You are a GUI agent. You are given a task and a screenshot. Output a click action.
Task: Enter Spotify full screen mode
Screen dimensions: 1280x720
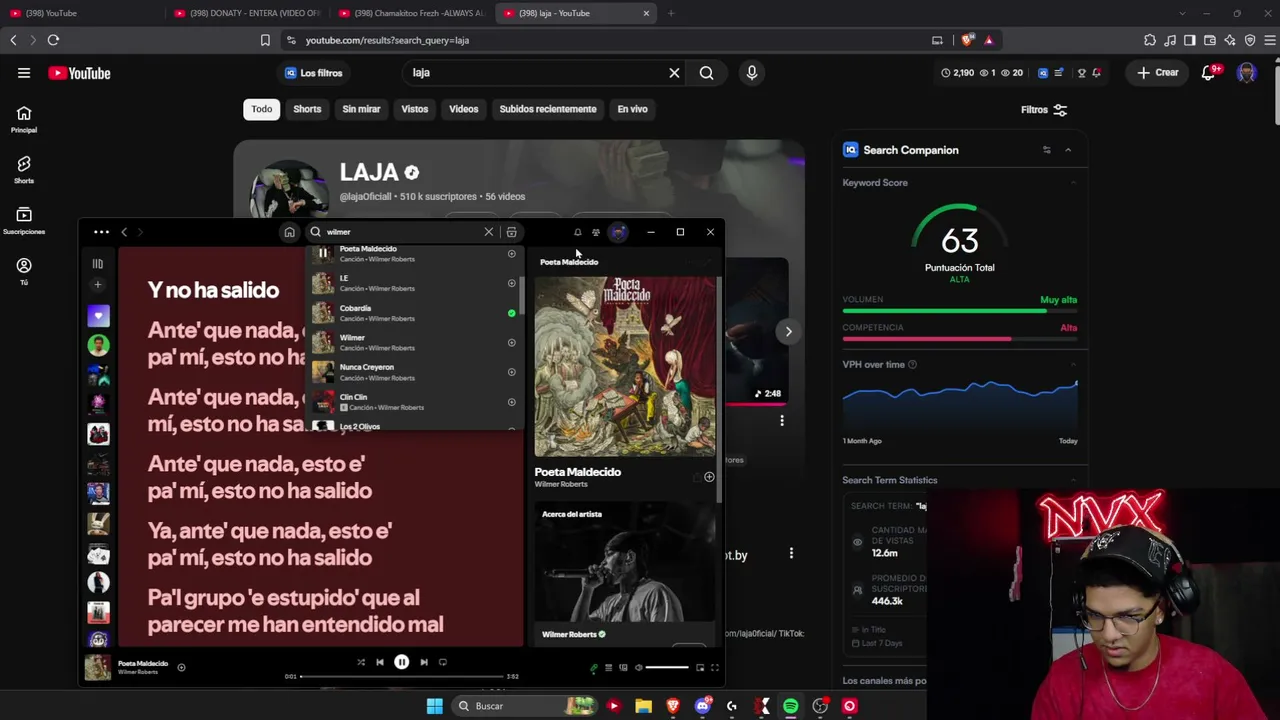715,667
